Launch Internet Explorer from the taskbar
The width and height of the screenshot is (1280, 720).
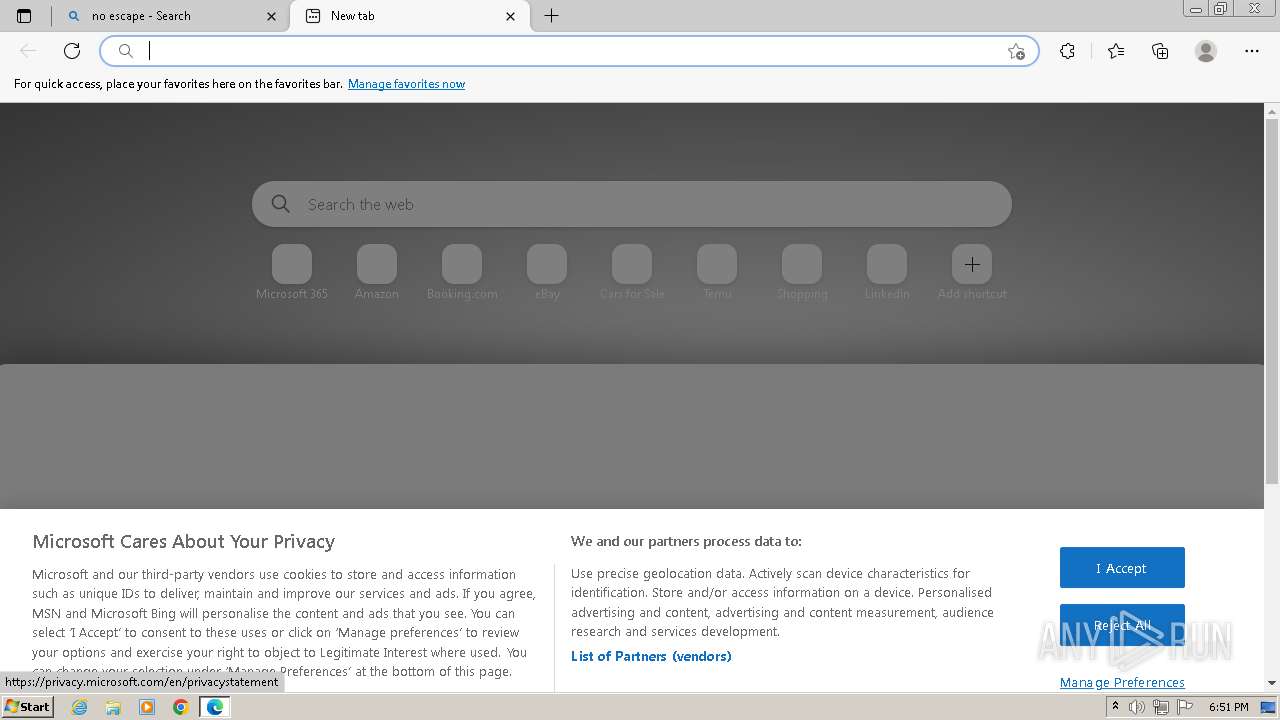coord(79,707)
